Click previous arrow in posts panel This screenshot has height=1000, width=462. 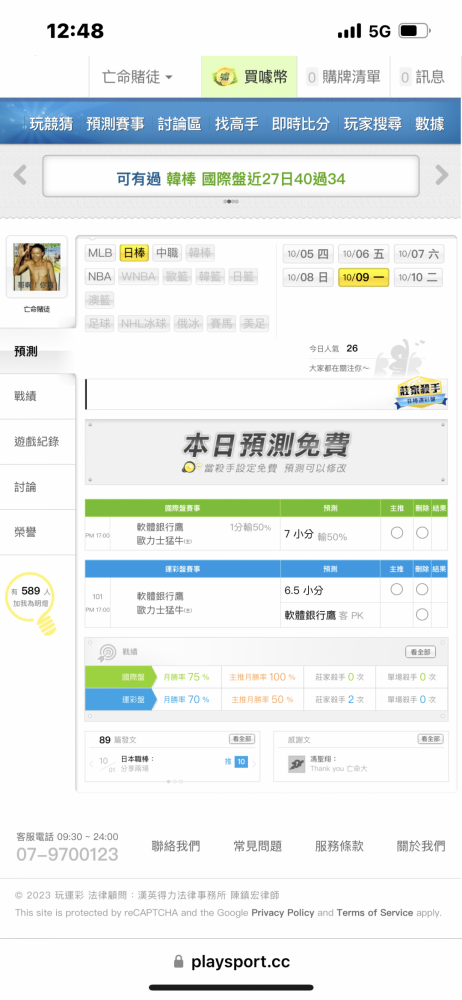pos(91,763)
